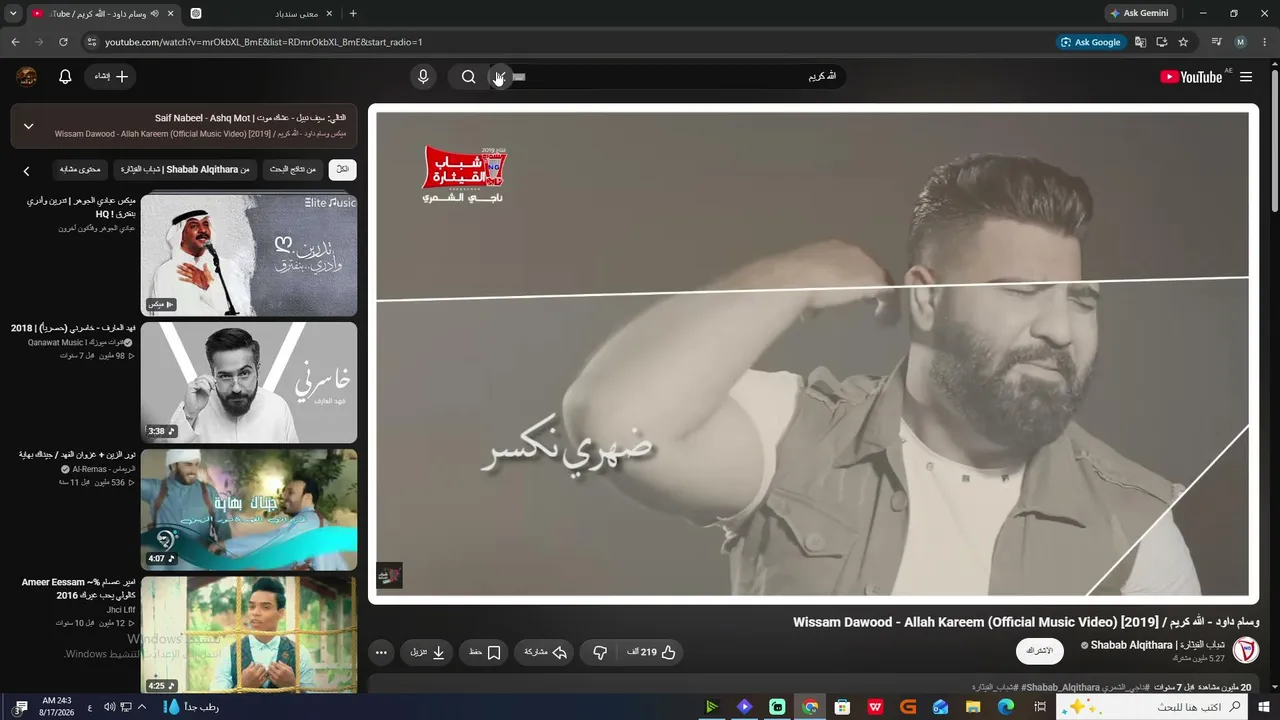Select the الكل filter chip

342,170
